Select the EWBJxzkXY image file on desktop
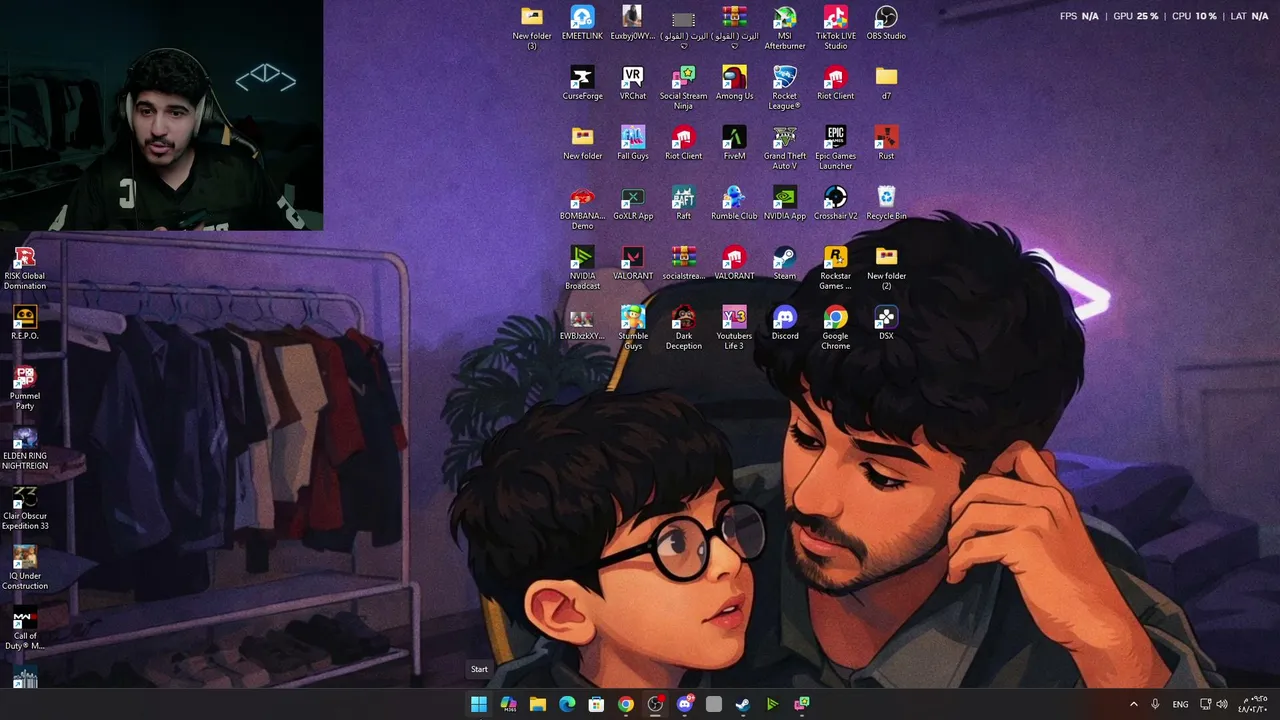This screenshot has height=720, width=1280. pyautogui.click(x=582, y=324)
